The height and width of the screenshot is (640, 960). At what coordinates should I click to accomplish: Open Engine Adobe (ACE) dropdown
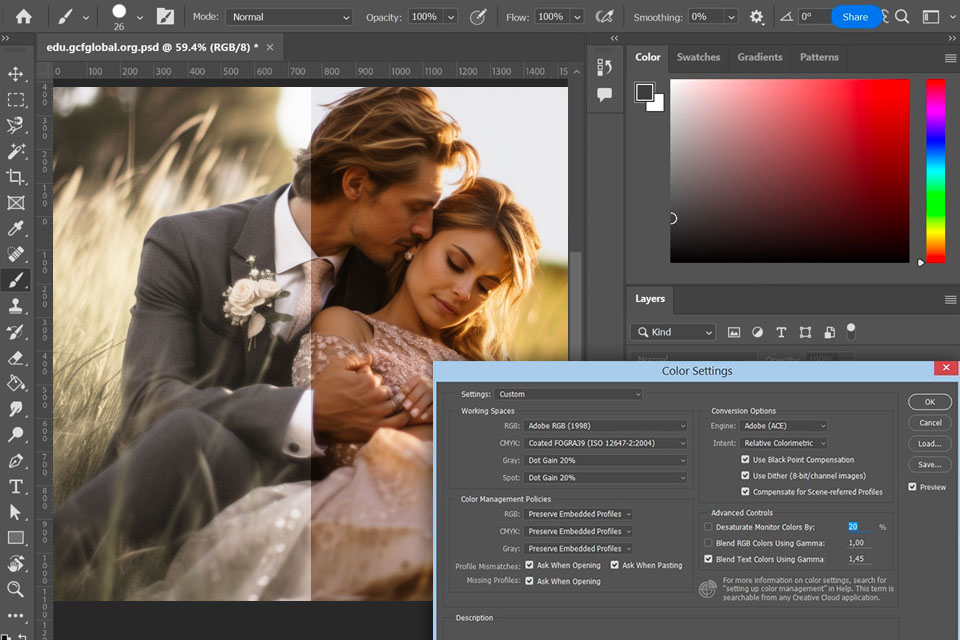pos(784,426)
